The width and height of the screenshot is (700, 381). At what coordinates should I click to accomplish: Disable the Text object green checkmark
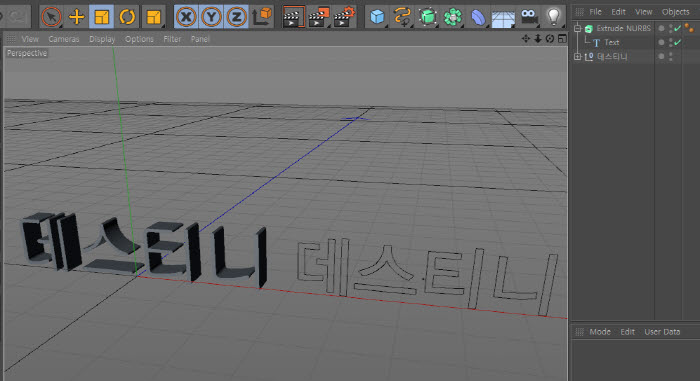tap(678, 42)
